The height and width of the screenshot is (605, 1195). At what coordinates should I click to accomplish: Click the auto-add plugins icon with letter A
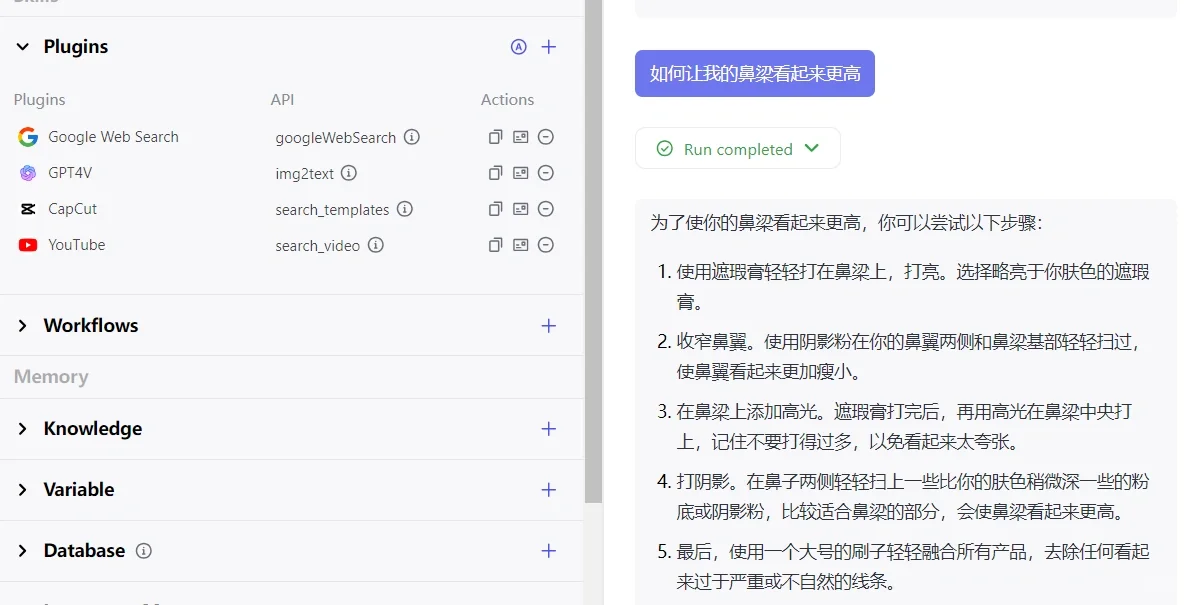[518, 47]
